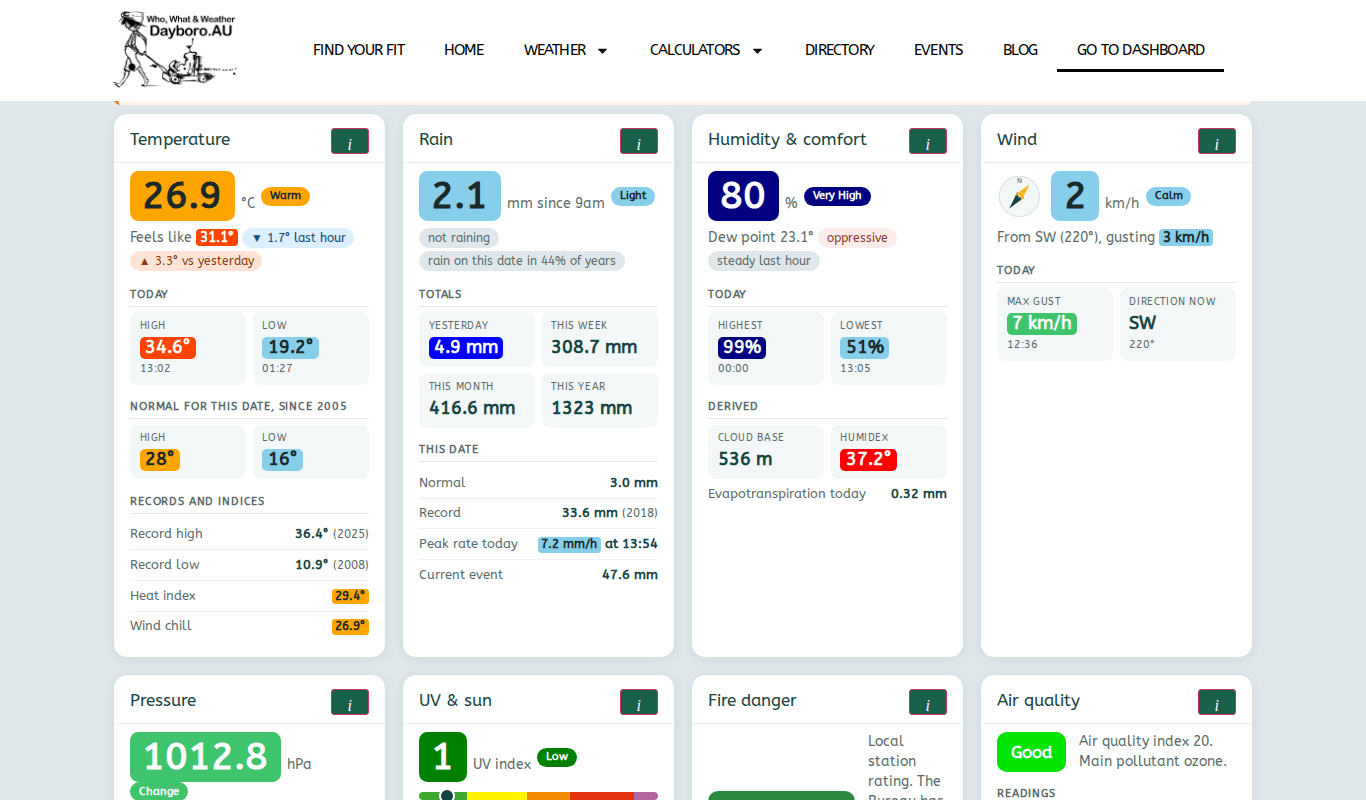Click the This week 308.7 mm tile
The image size is (1366, 800).
(x=600, y=339)
